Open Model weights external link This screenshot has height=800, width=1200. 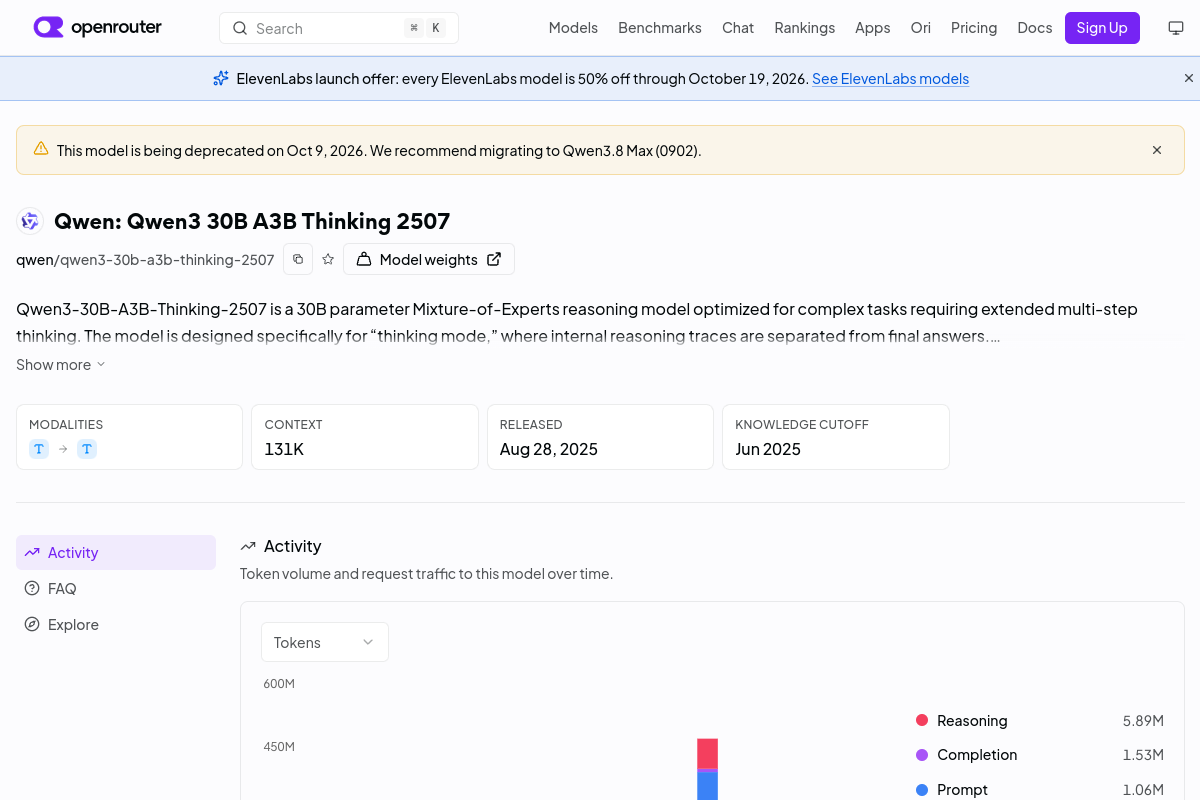click(429, 259)
